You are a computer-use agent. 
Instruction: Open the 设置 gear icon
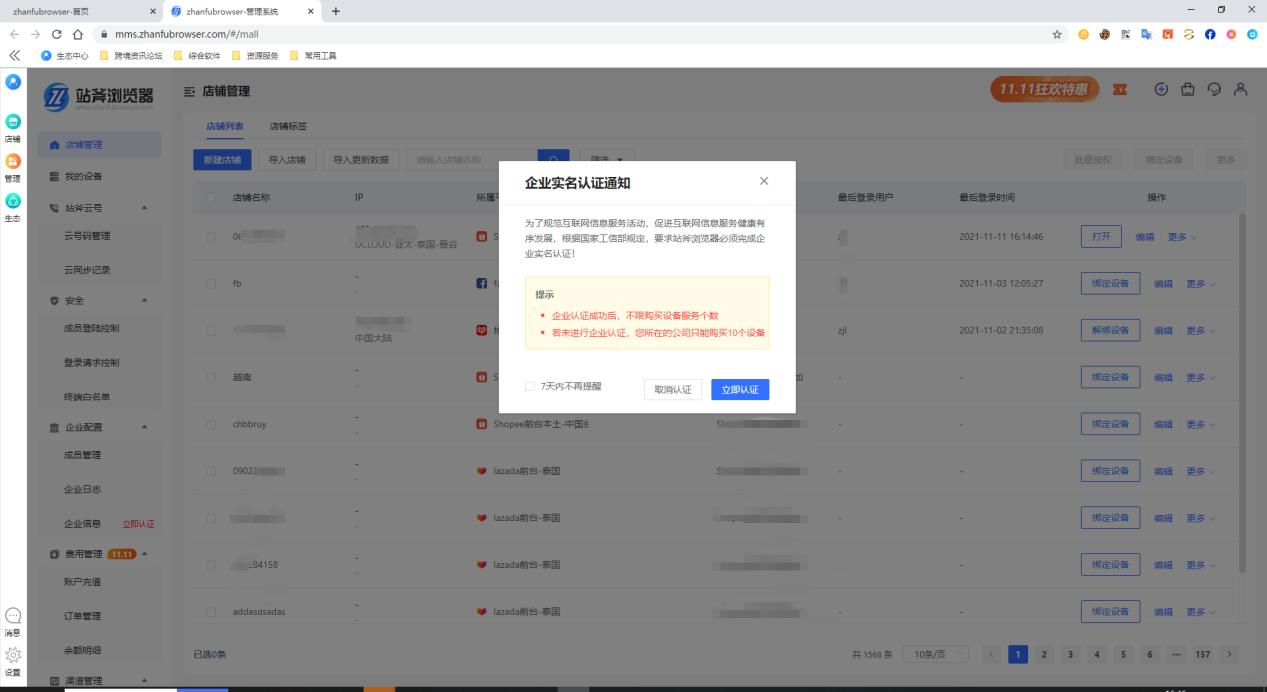pyautogui.click(x=12, y=655)
